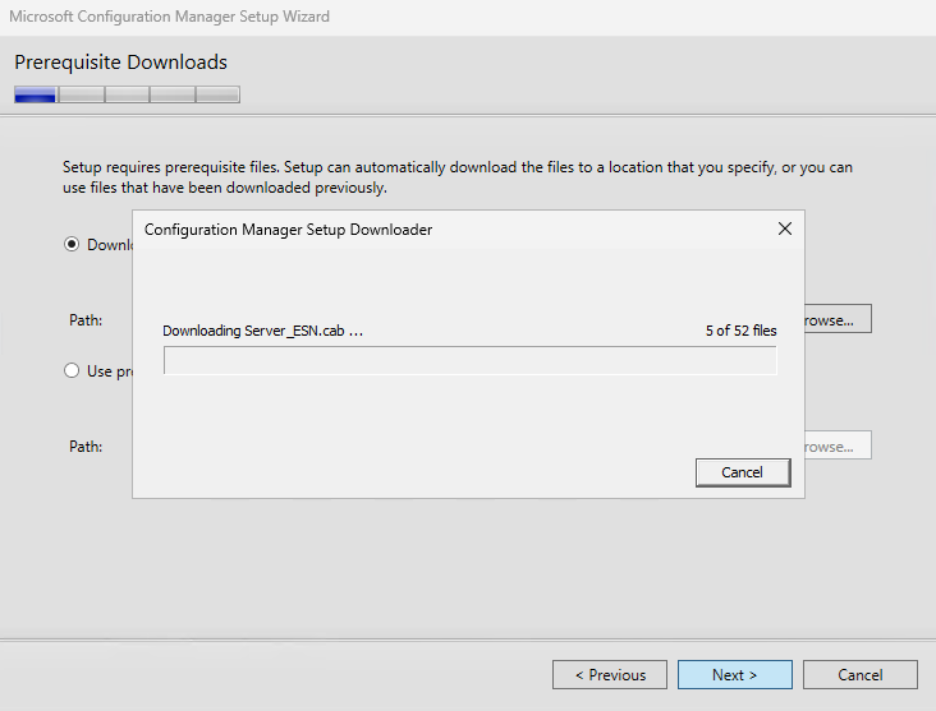
Task: Click the second wizard step indicator segment
Action: (81, 93)
